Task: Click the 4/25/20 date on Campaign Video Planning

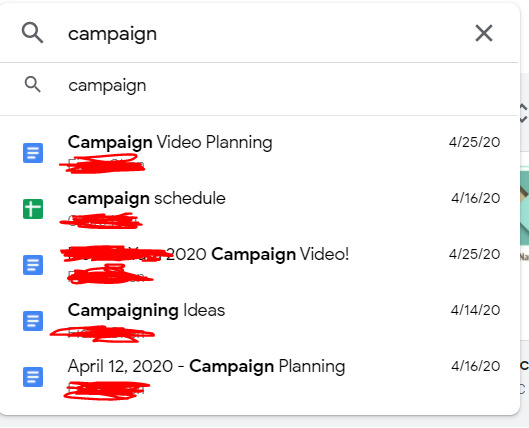Action: [474, 142]
